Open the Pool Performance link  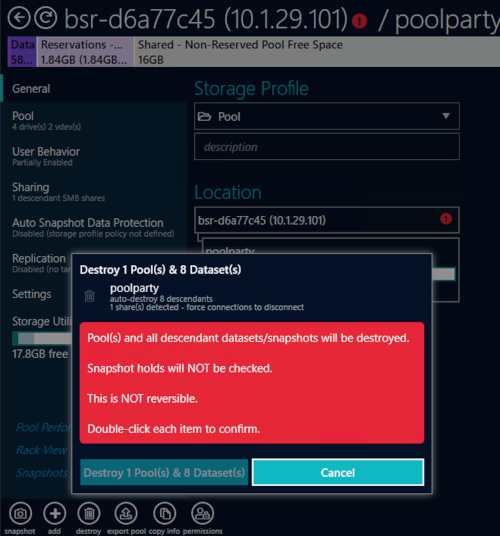[x=44, y=427]
